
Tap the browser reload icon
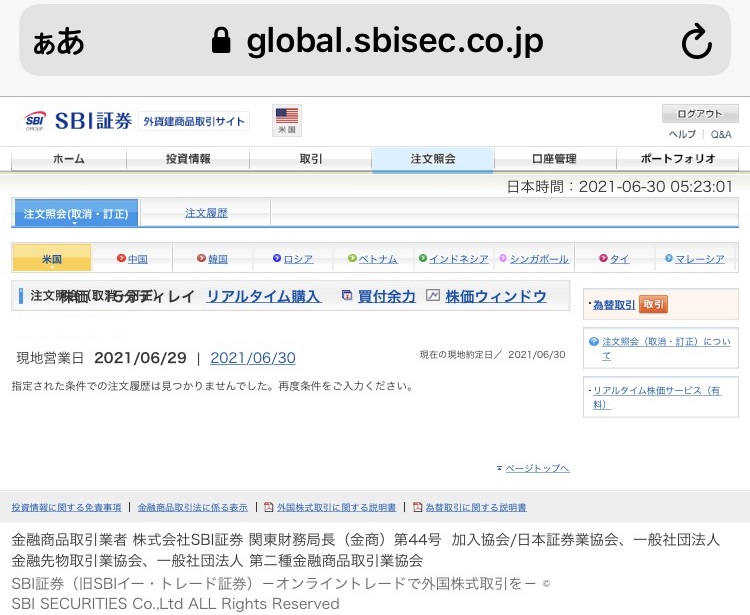(x=696, y=41)
